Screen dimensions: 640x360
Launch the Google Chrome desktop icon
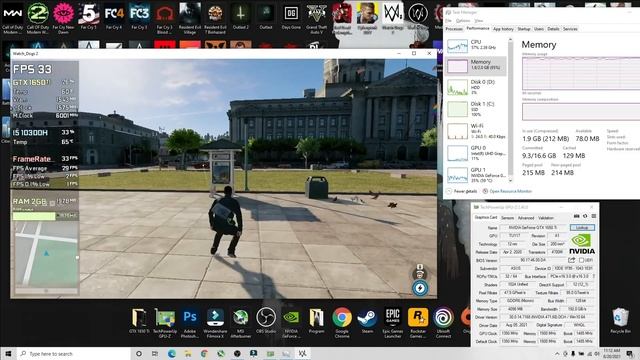[x=342, y=322]
